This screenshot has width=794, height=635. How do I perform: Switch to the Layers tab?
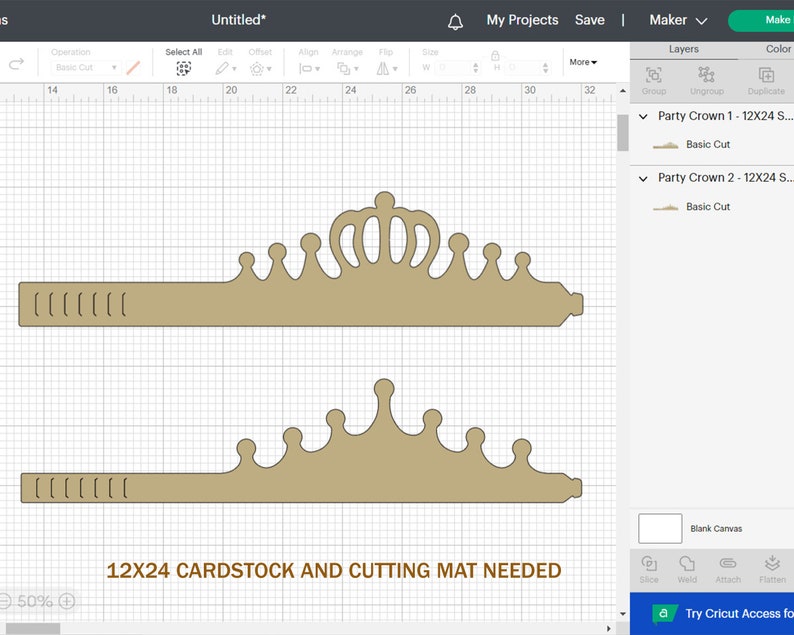click(x=684, y=49)
